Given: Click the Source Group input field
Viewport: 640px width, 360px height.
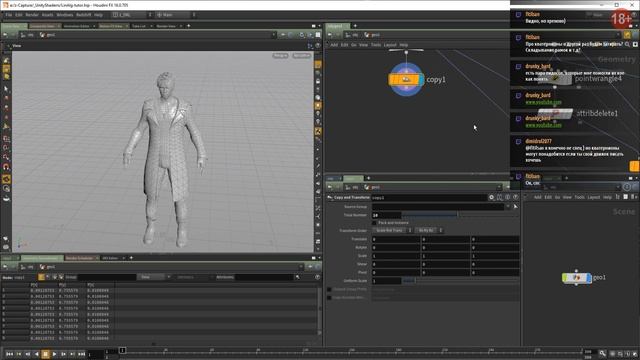Looking at the screenshot, I should click(x=438, y=207).
